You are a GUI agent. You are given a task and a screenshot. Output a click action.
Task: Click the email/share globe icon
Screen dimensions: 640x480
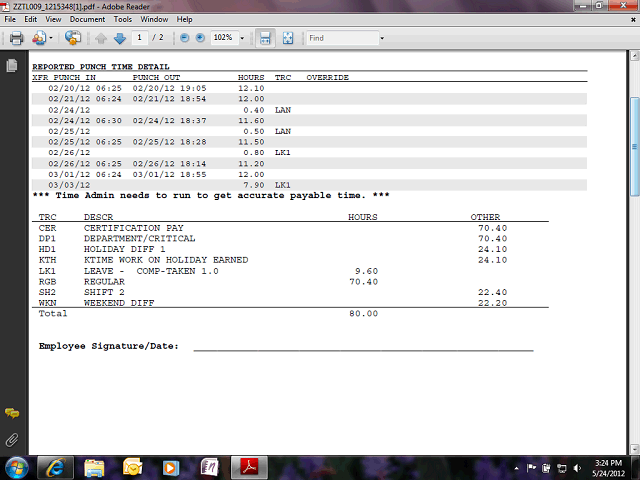(73, 38)
